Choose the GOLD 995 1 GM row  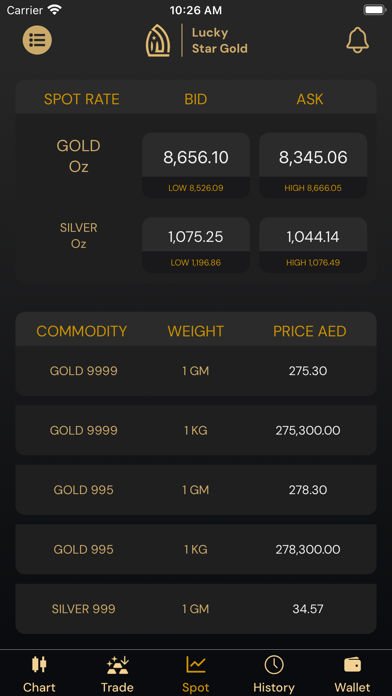(x=196, y=490)
